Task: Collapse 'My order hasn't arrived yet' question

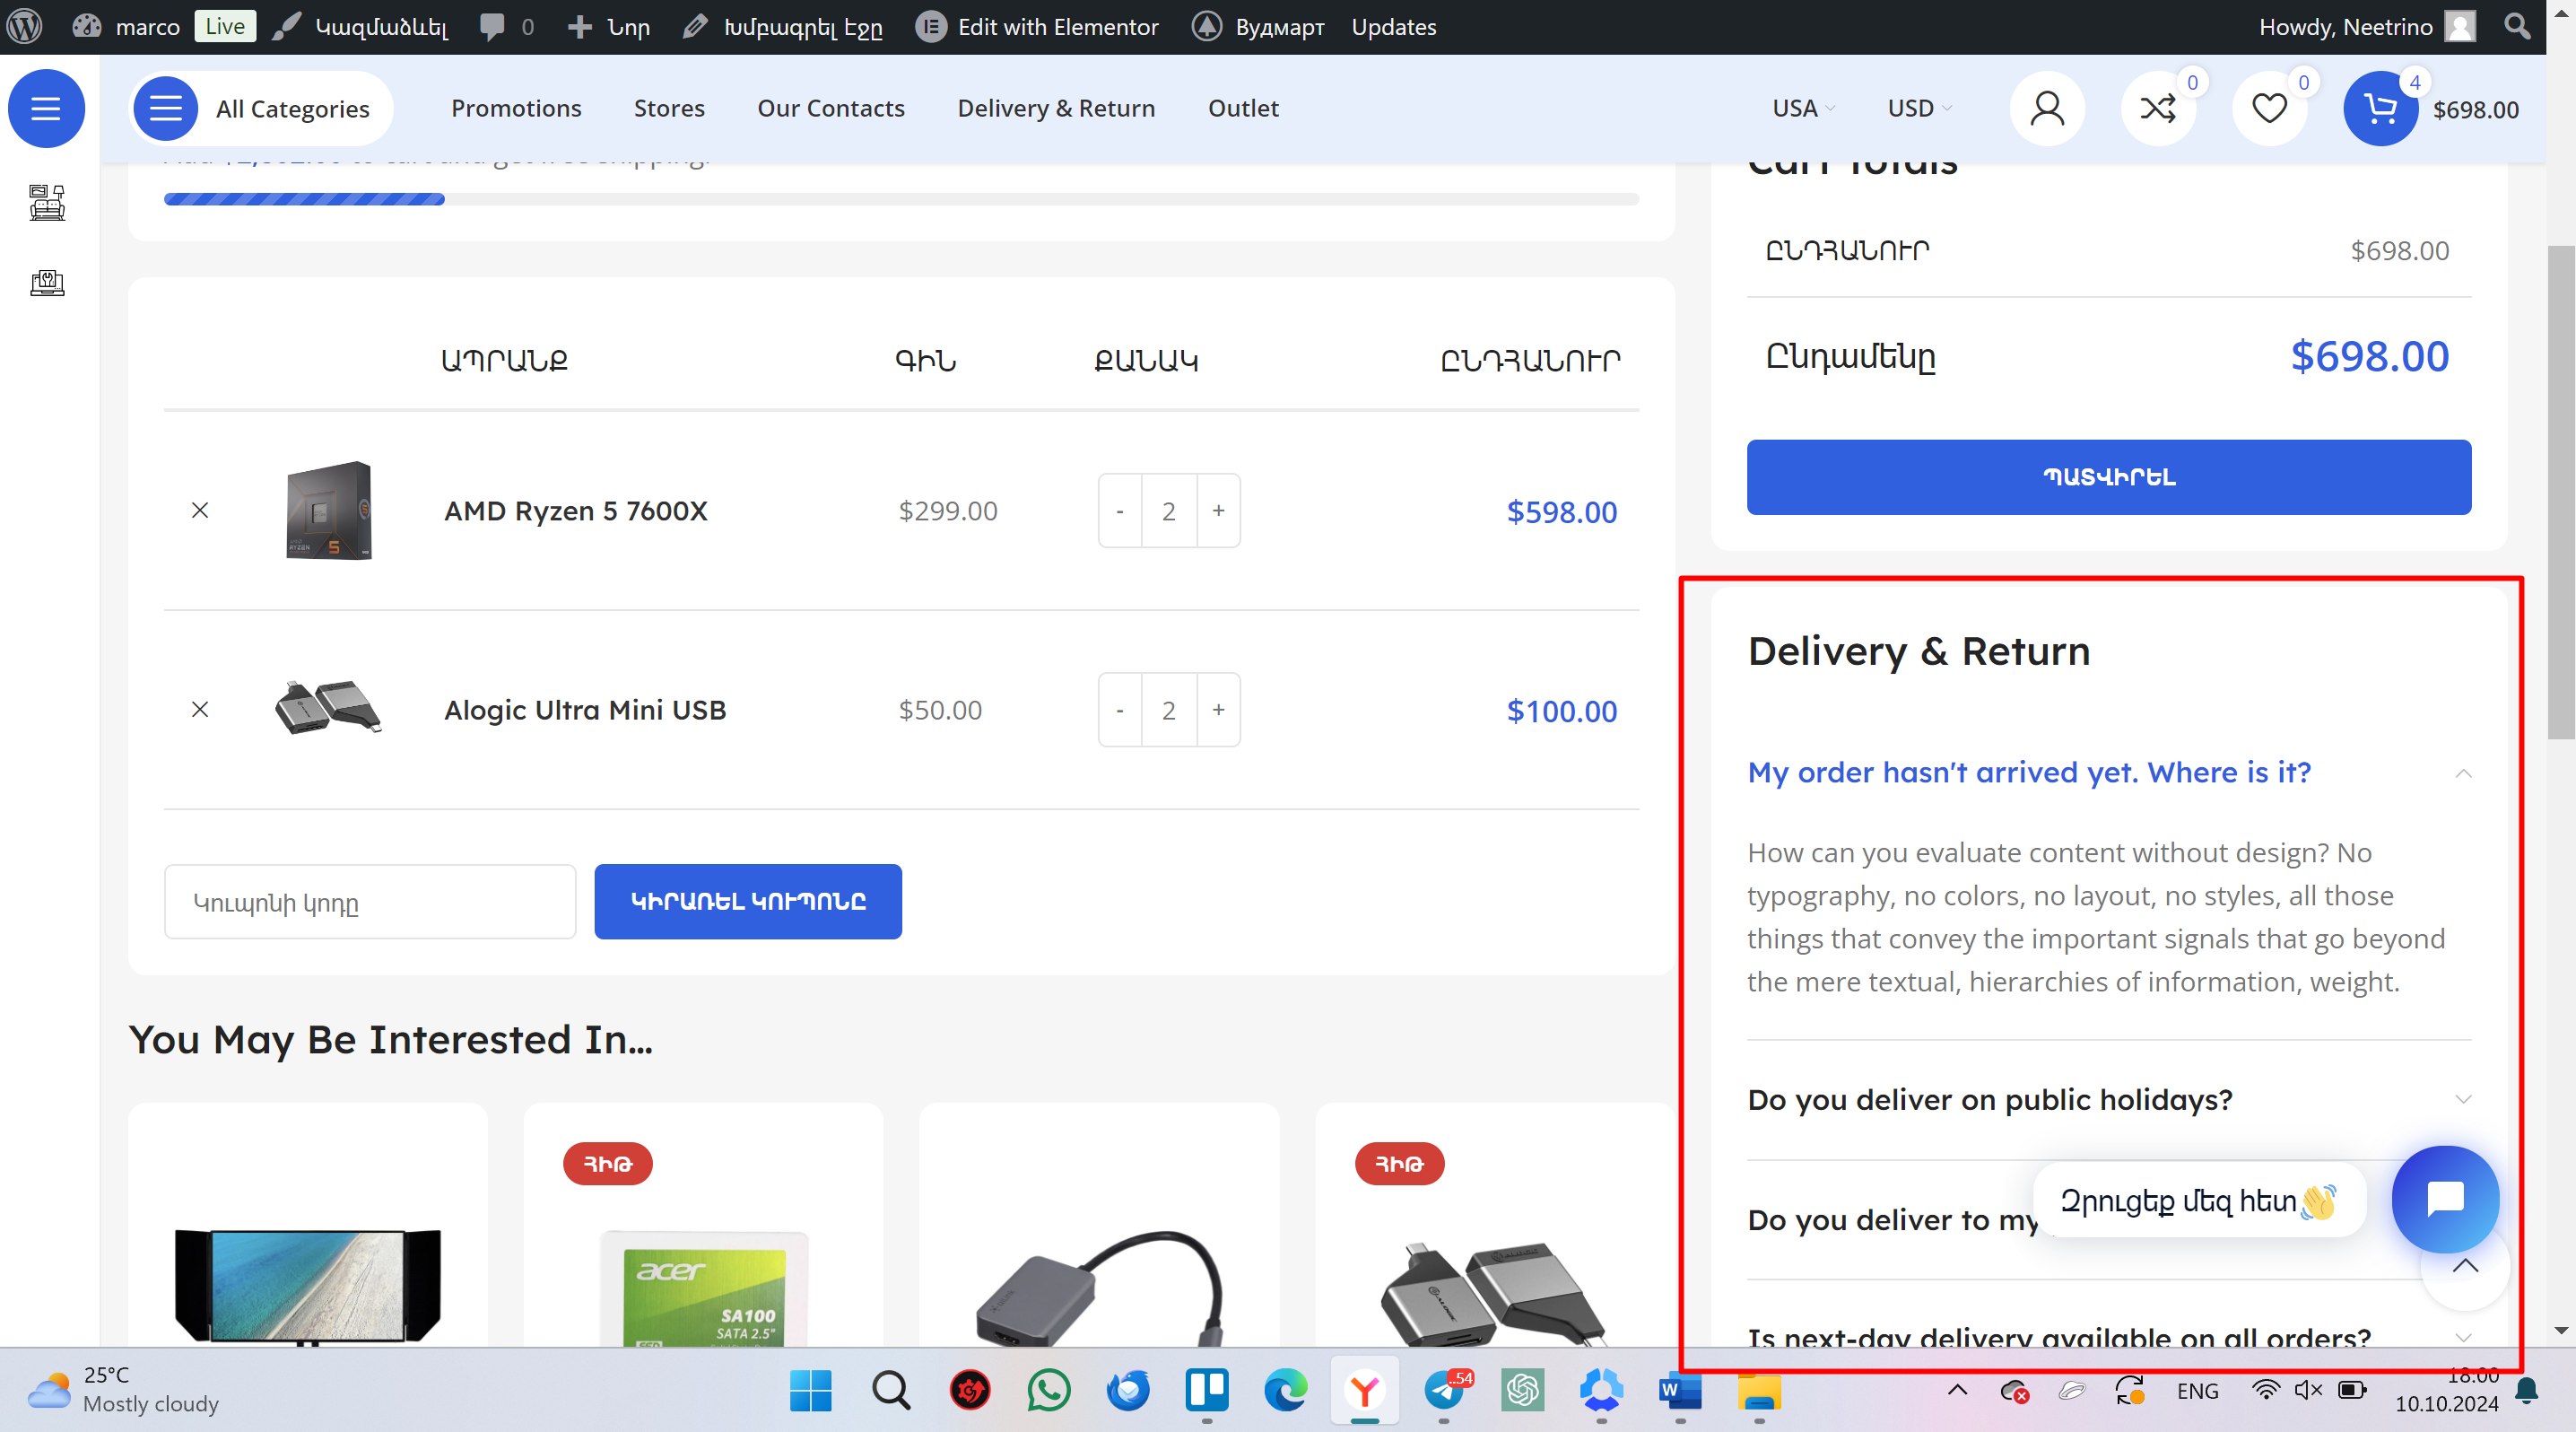Action: (x=2109, y=772)
